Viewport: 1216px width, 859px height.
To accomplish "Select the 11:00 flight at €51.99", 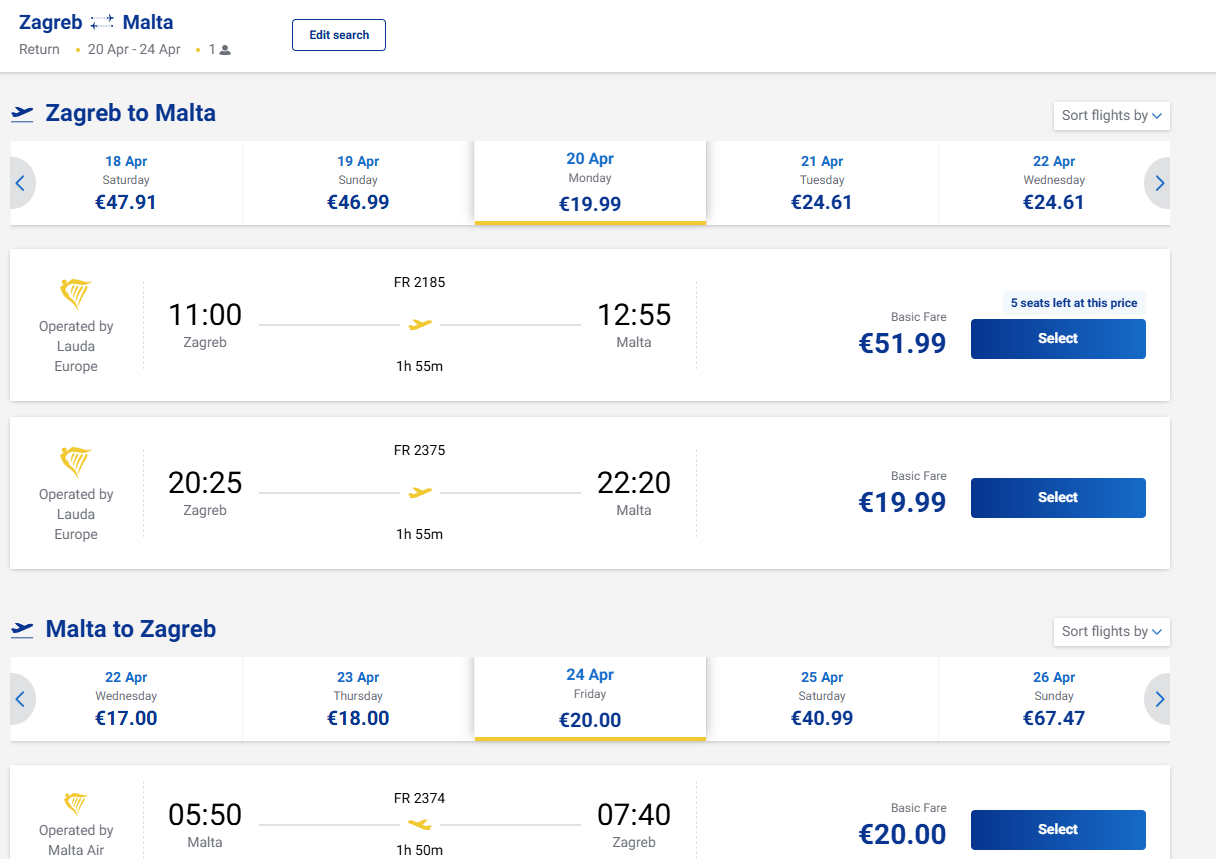I will tap(1057, 339).
